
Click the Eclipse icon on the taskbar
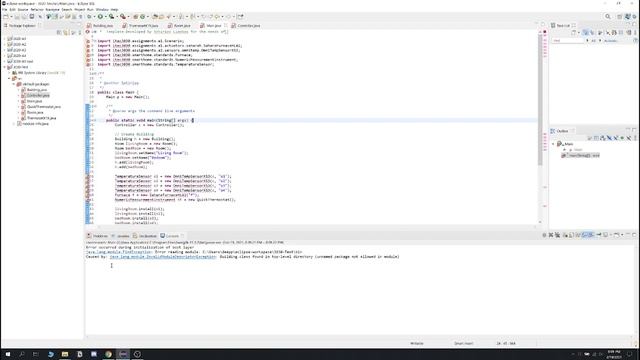tap(123, 354)
